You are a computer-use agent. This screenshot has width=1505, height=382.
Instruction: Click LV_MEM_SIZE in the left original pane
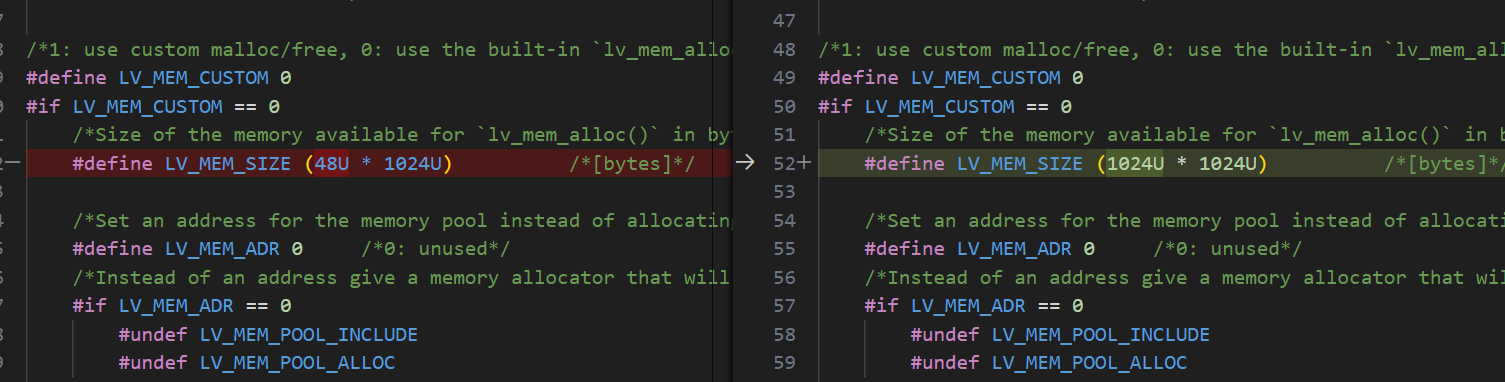point(228,163)
